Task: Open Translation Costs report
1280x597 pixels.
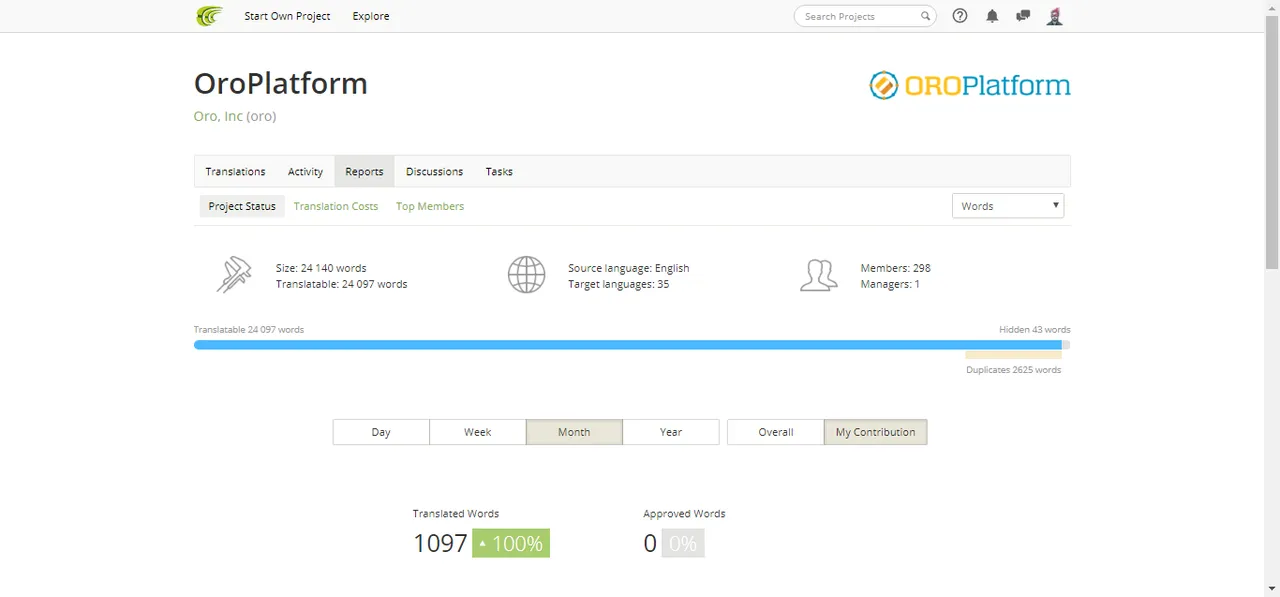Action: coord(336,206)
